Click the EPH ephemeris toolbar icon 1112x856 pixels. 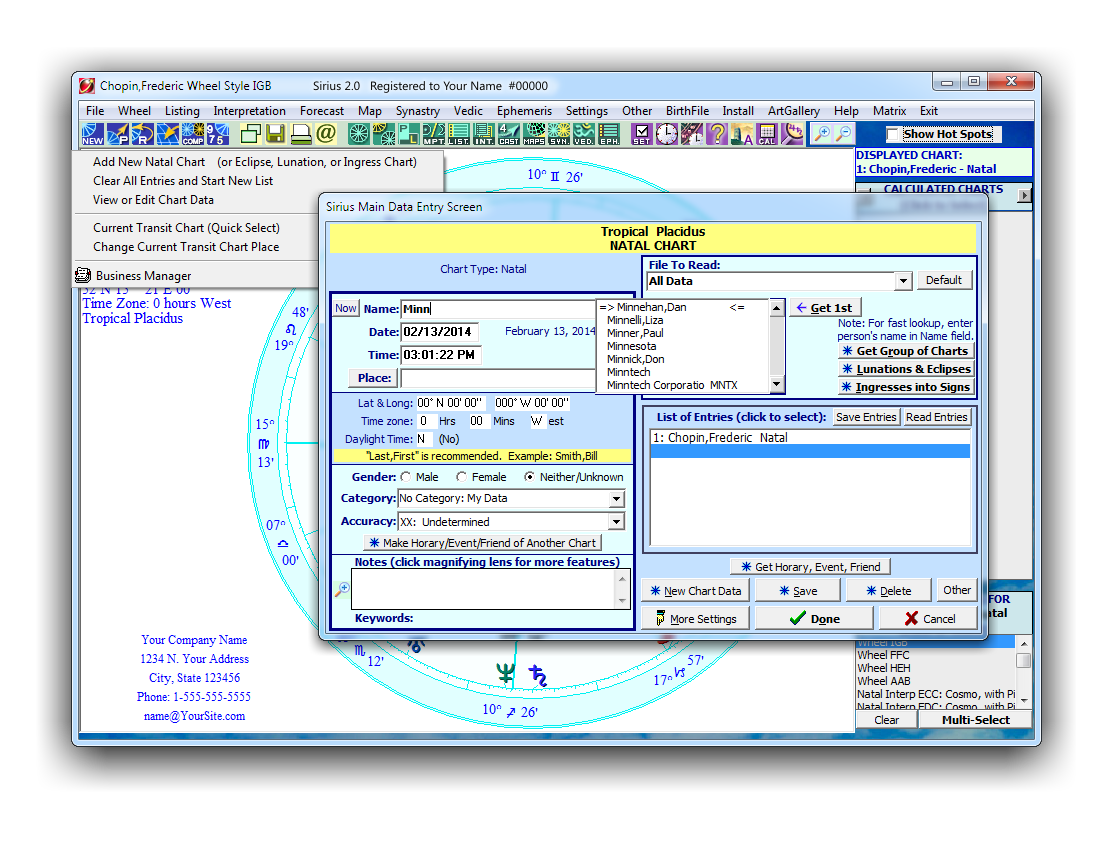(609, 134)
